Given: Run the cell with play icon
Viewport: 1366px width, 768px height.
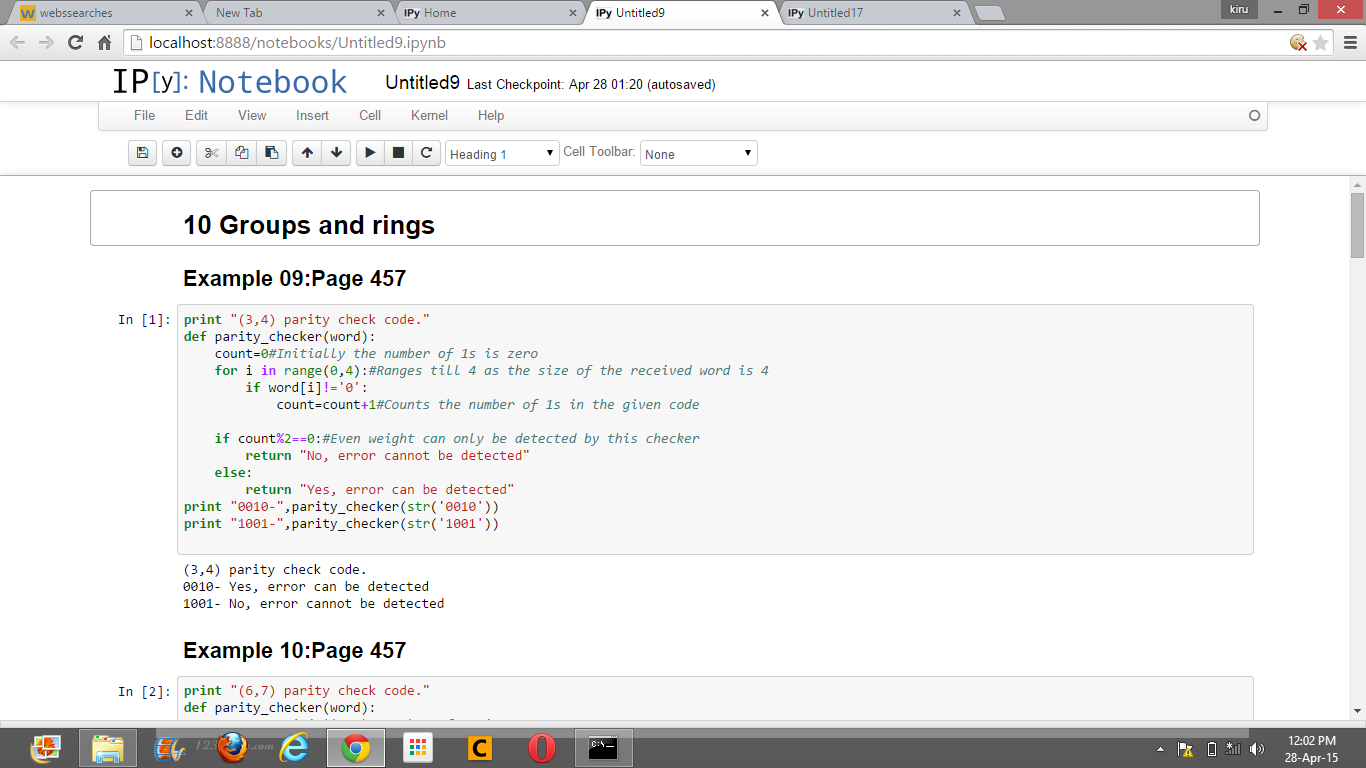Looking at the screenshot, I should click(370, 153).
